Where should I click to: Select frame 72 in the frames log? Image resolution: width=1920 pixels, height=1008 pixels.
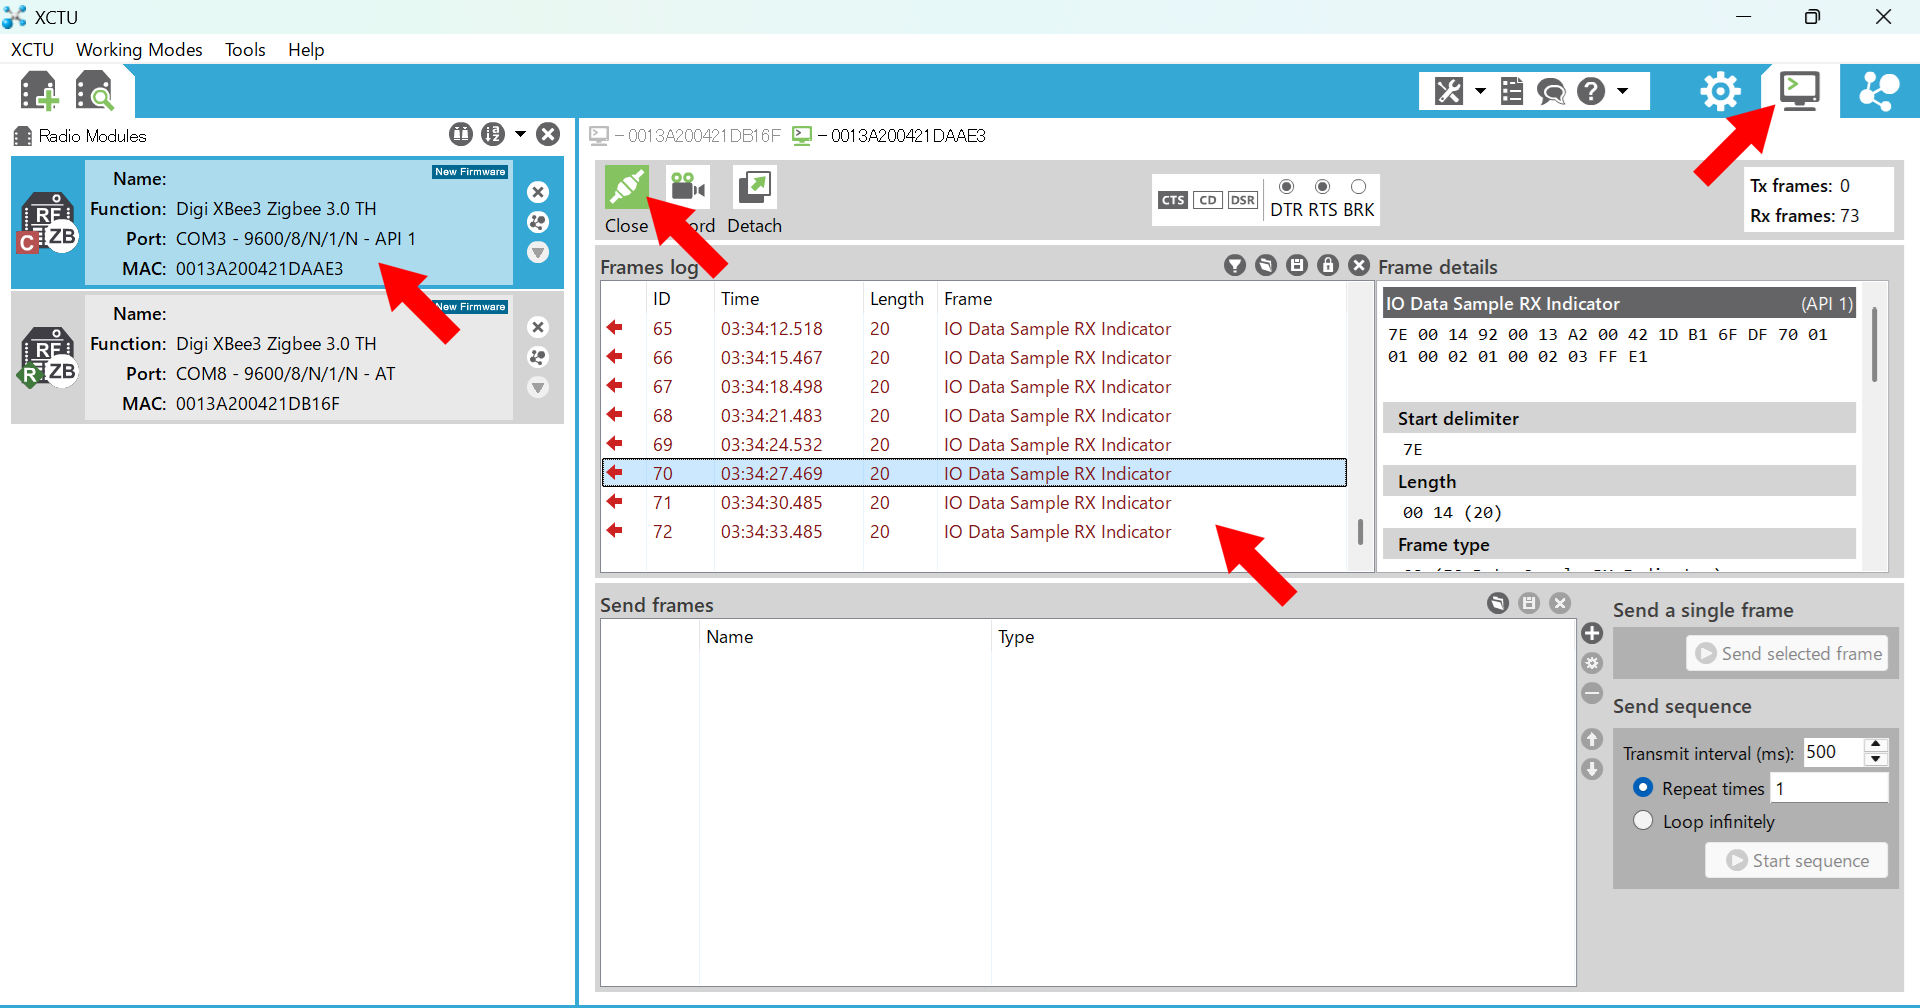point(974,531)
